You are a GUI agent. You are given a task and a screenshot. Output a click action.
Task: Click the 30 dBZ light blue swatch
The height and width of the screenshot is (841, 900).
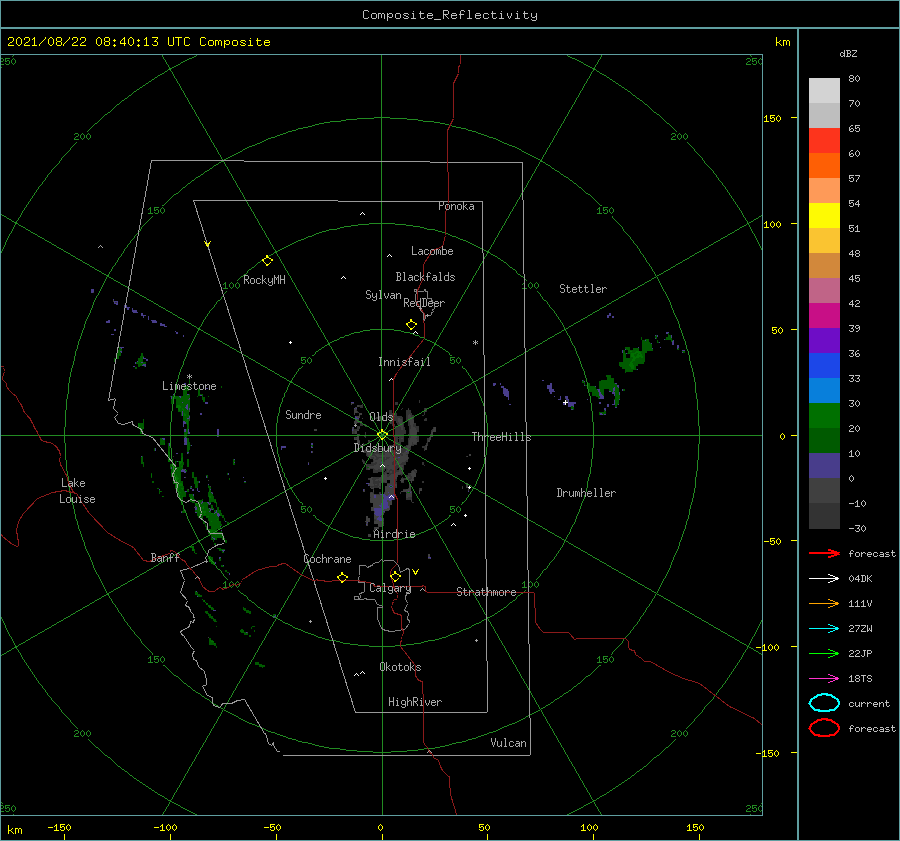click(x=824, y=390)
